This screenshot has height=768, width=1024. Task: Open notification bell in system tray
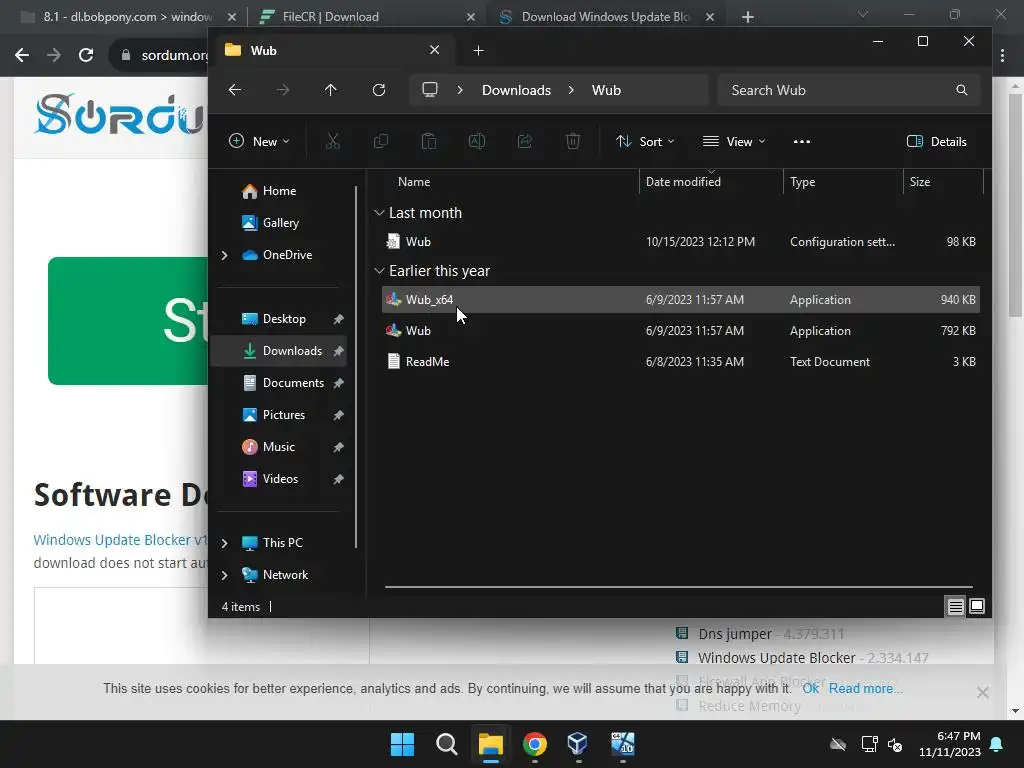pyautogui.click(x=997, y=744)
